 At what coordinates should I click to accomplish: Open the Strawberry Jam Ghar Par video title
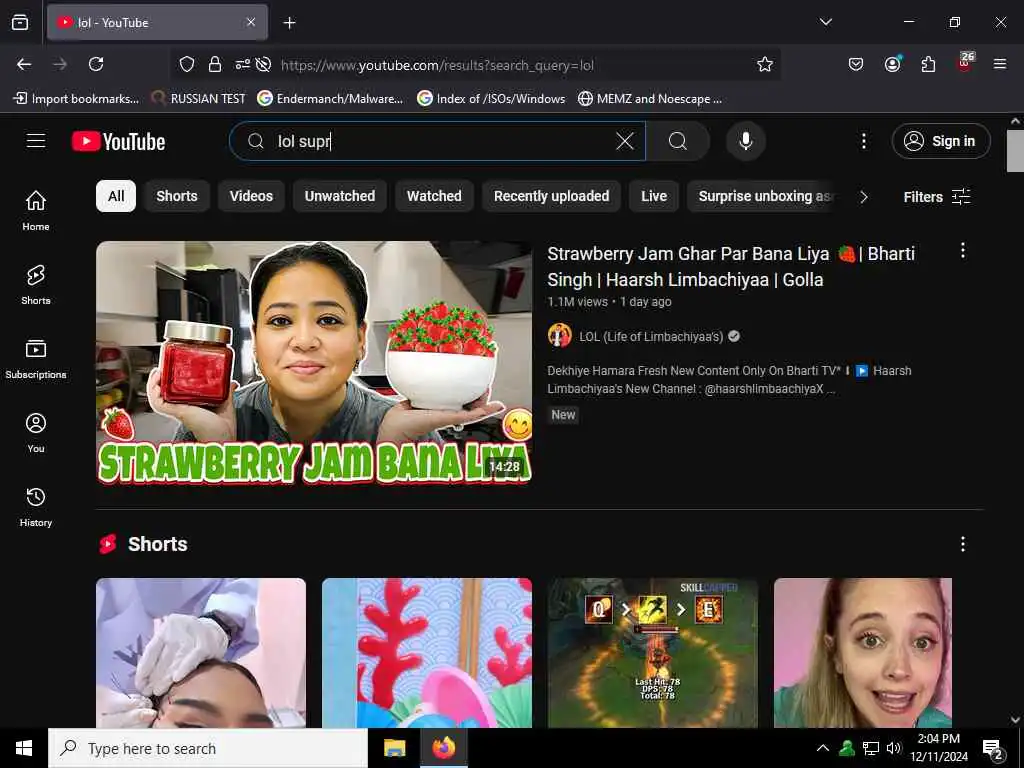[731, 266]
